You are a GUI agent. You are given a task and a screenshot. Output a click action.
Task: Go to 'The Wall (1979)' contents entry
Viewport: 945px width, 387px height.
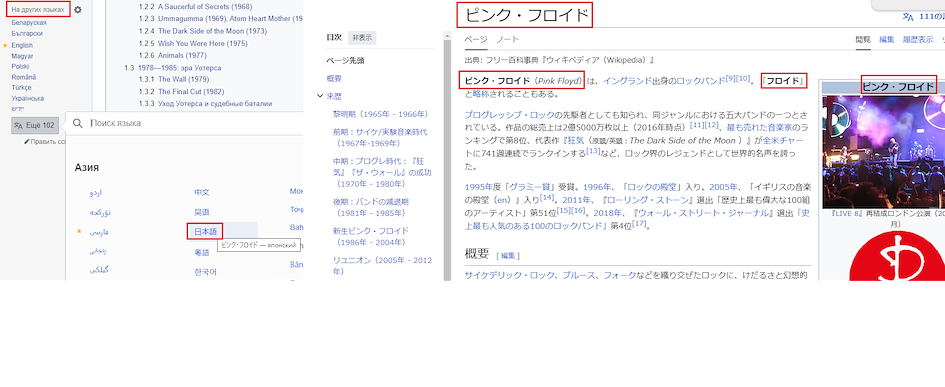click(184, 80)
